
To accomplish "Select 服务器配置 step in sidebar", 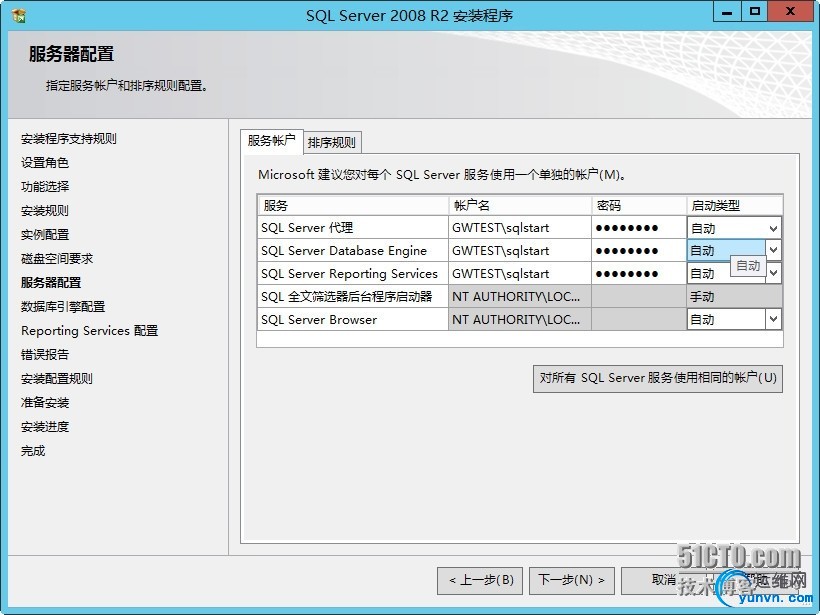I will [51, 283].
